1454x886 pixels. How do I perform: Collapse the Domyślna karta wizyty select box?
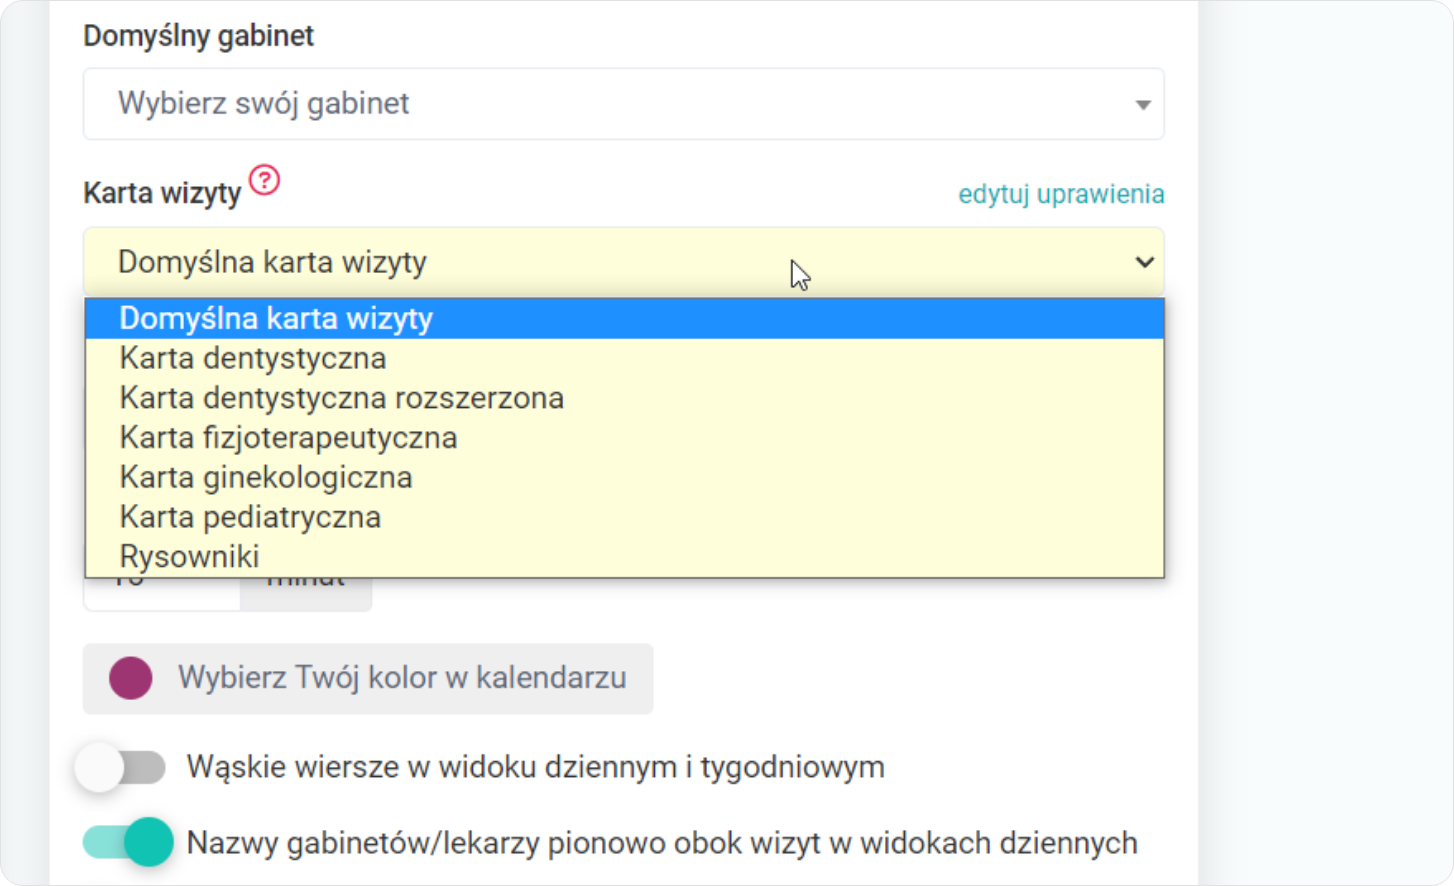(x=623, y=262)
